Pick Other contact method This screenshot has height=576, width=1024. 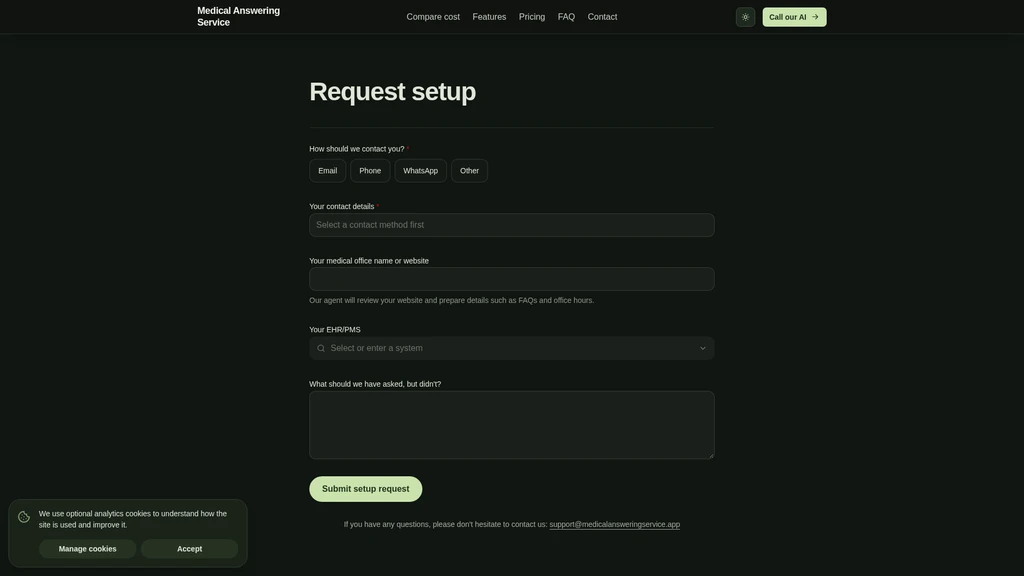(x=469, y=170)
